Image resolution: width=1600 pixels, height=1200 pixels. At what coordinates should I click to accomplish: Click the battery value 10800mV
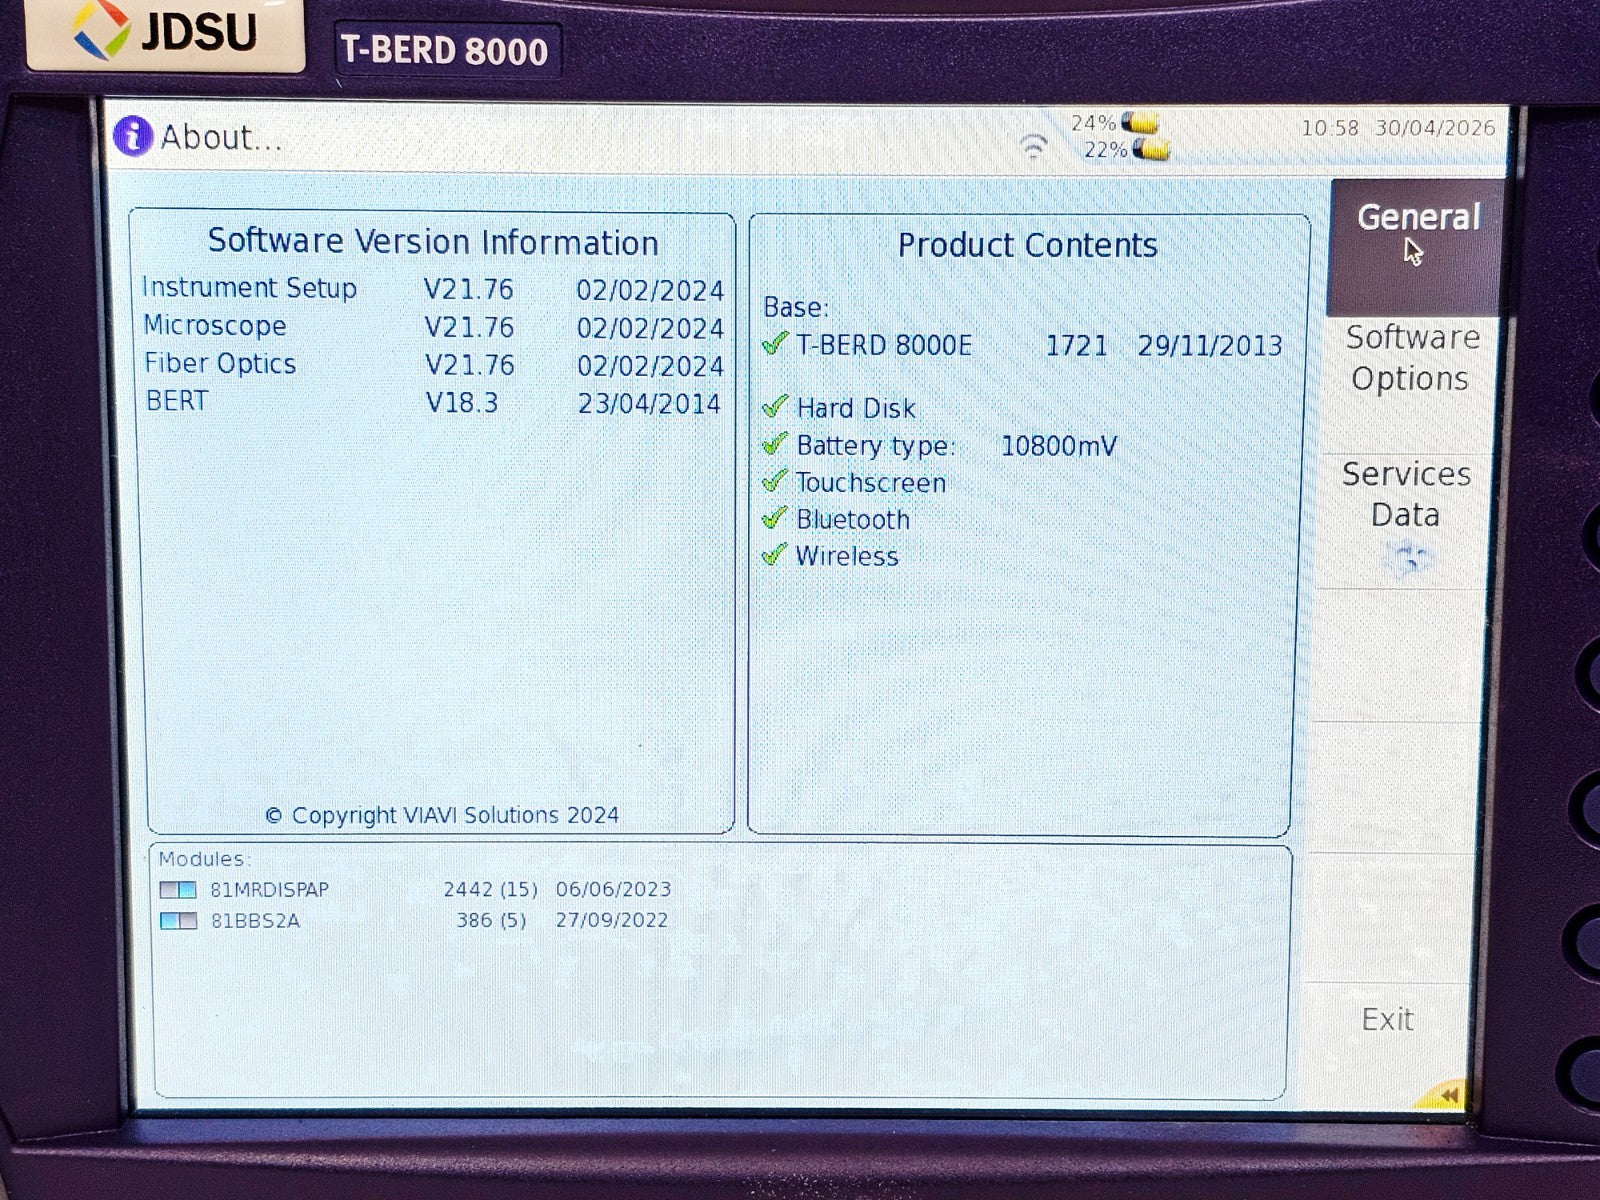tap(1059, 446)
